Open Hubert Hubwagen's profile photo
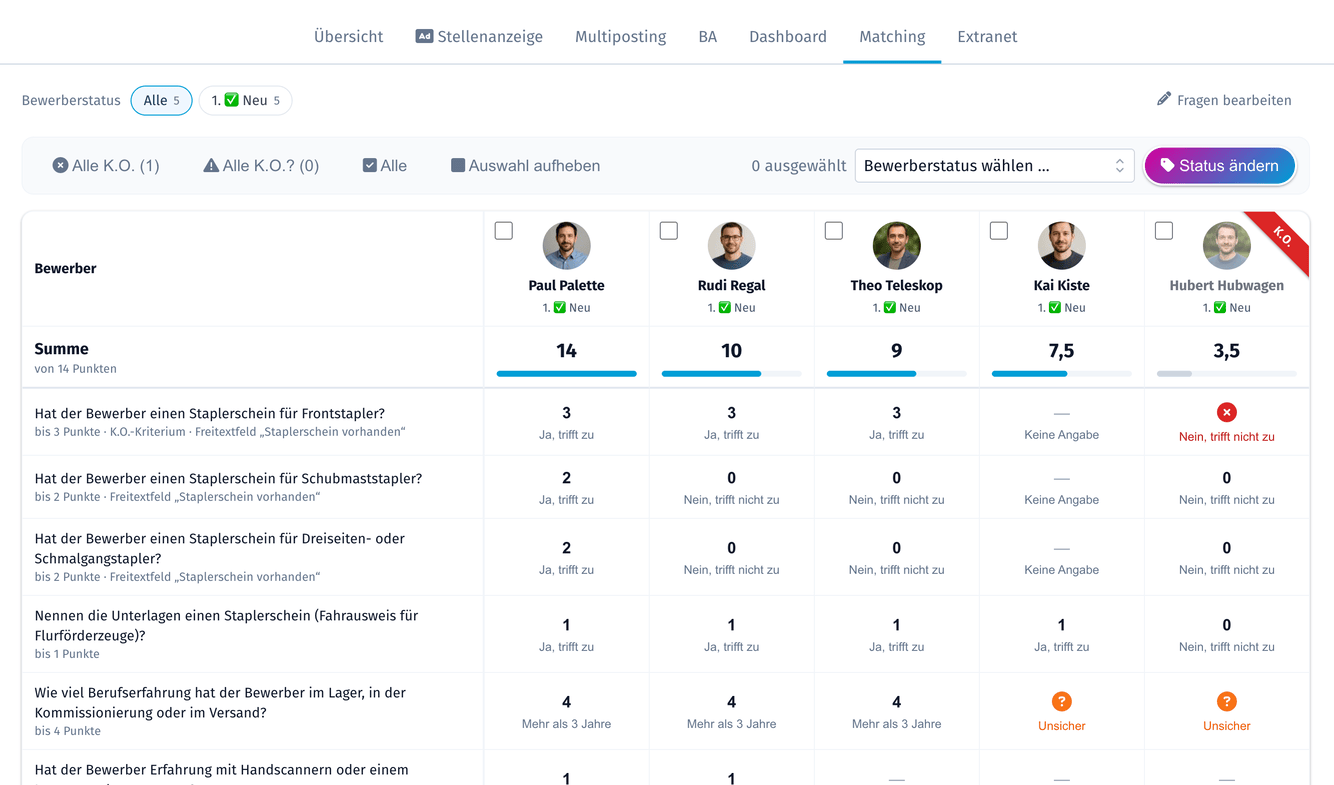 point(1227,246)
